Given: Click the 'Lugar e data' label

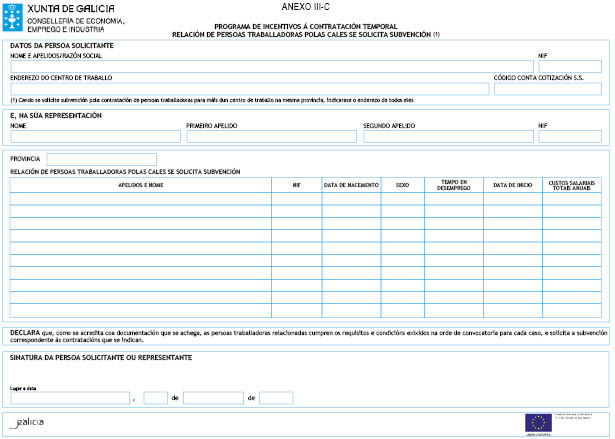Looking at the screenshot, I should 23,388.
